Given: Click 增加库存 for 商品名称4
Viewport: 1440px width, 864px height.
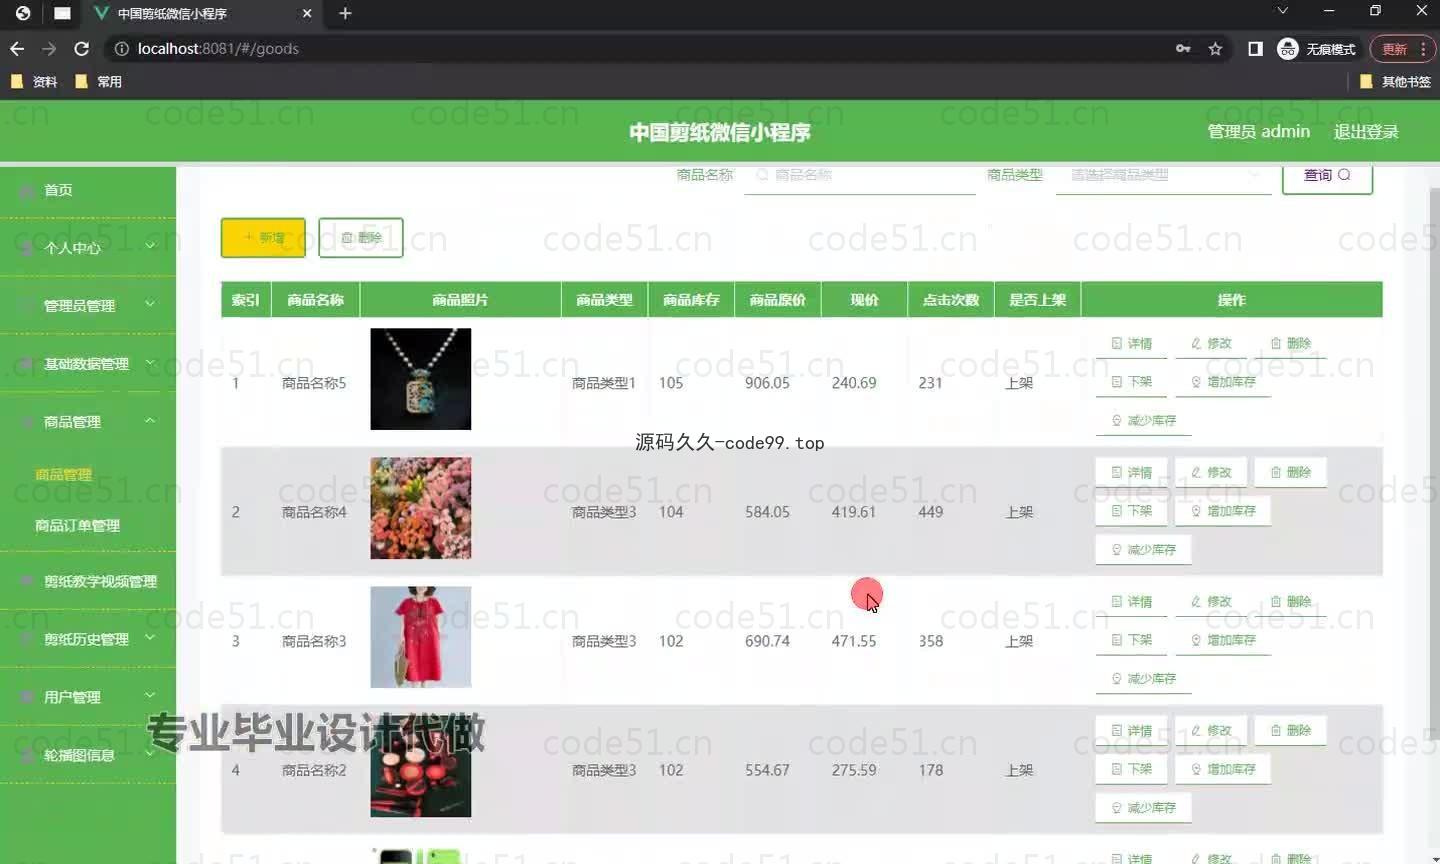Looking at the screenshot, I should pos(1223,511).
